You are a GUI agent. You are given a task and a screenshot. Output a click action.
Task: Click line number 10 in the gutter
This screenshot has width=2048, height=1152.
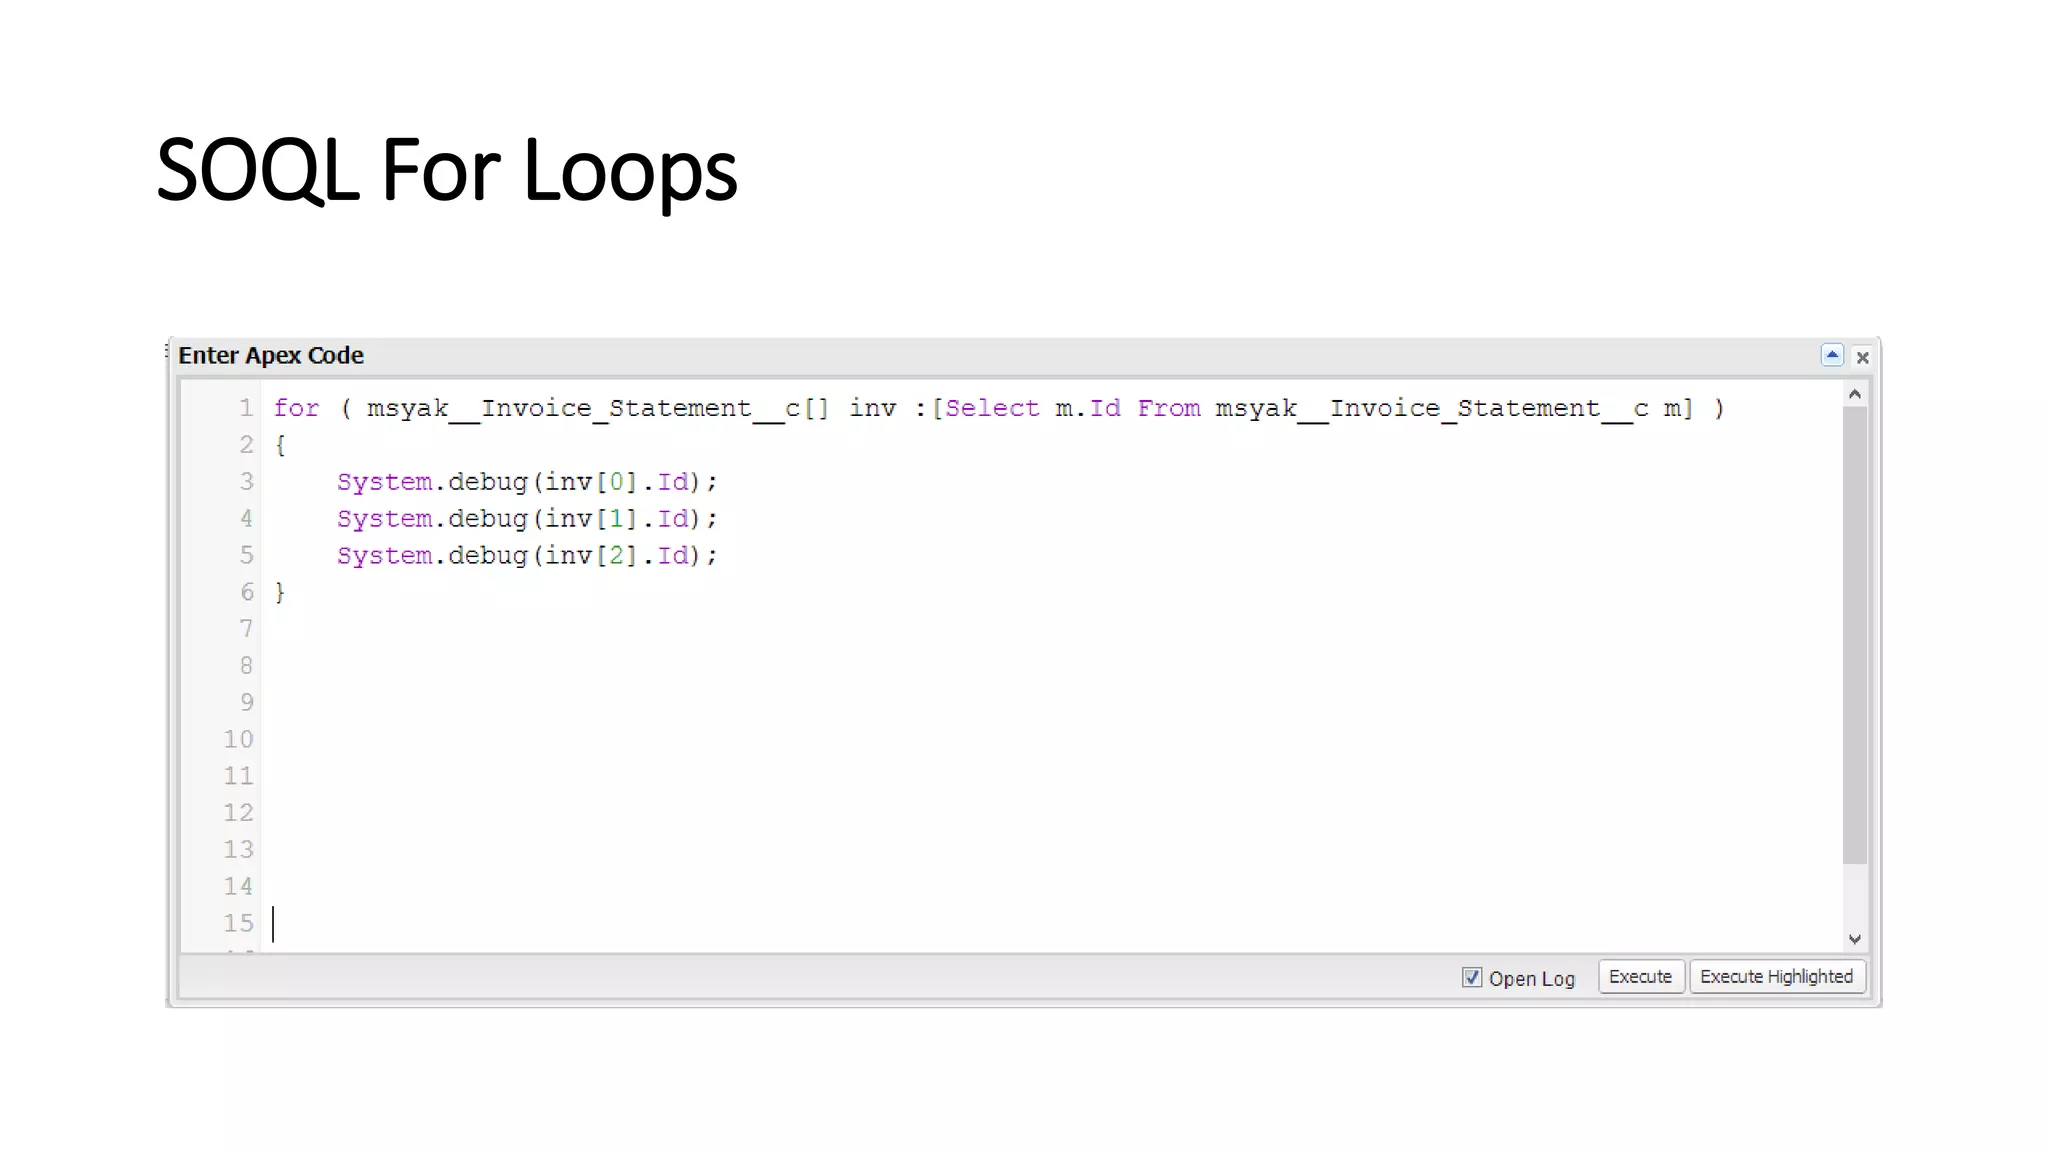(x=238, y=739)
